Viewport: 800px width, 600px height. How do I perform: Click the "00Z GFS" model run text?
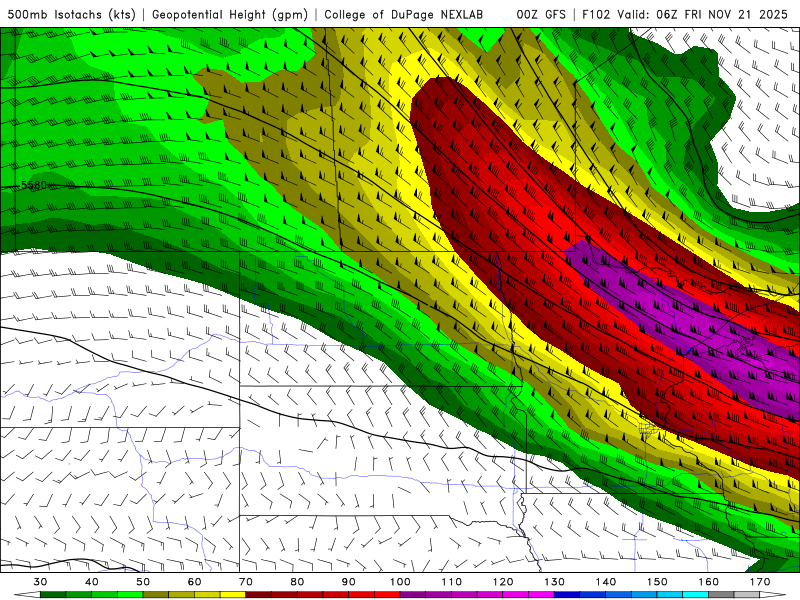(x=541, y=14)
